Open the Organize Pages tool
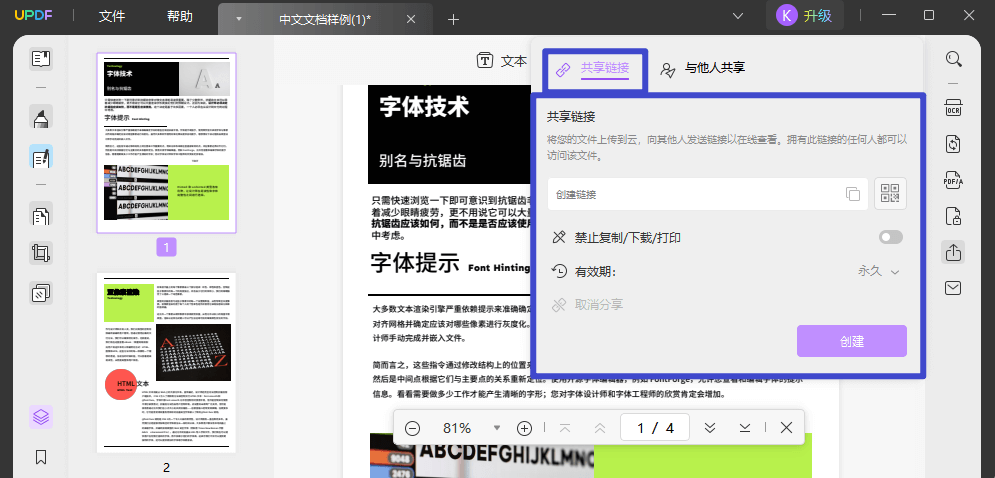This screenshot has width=995, height=478. (x=41, y=215)
